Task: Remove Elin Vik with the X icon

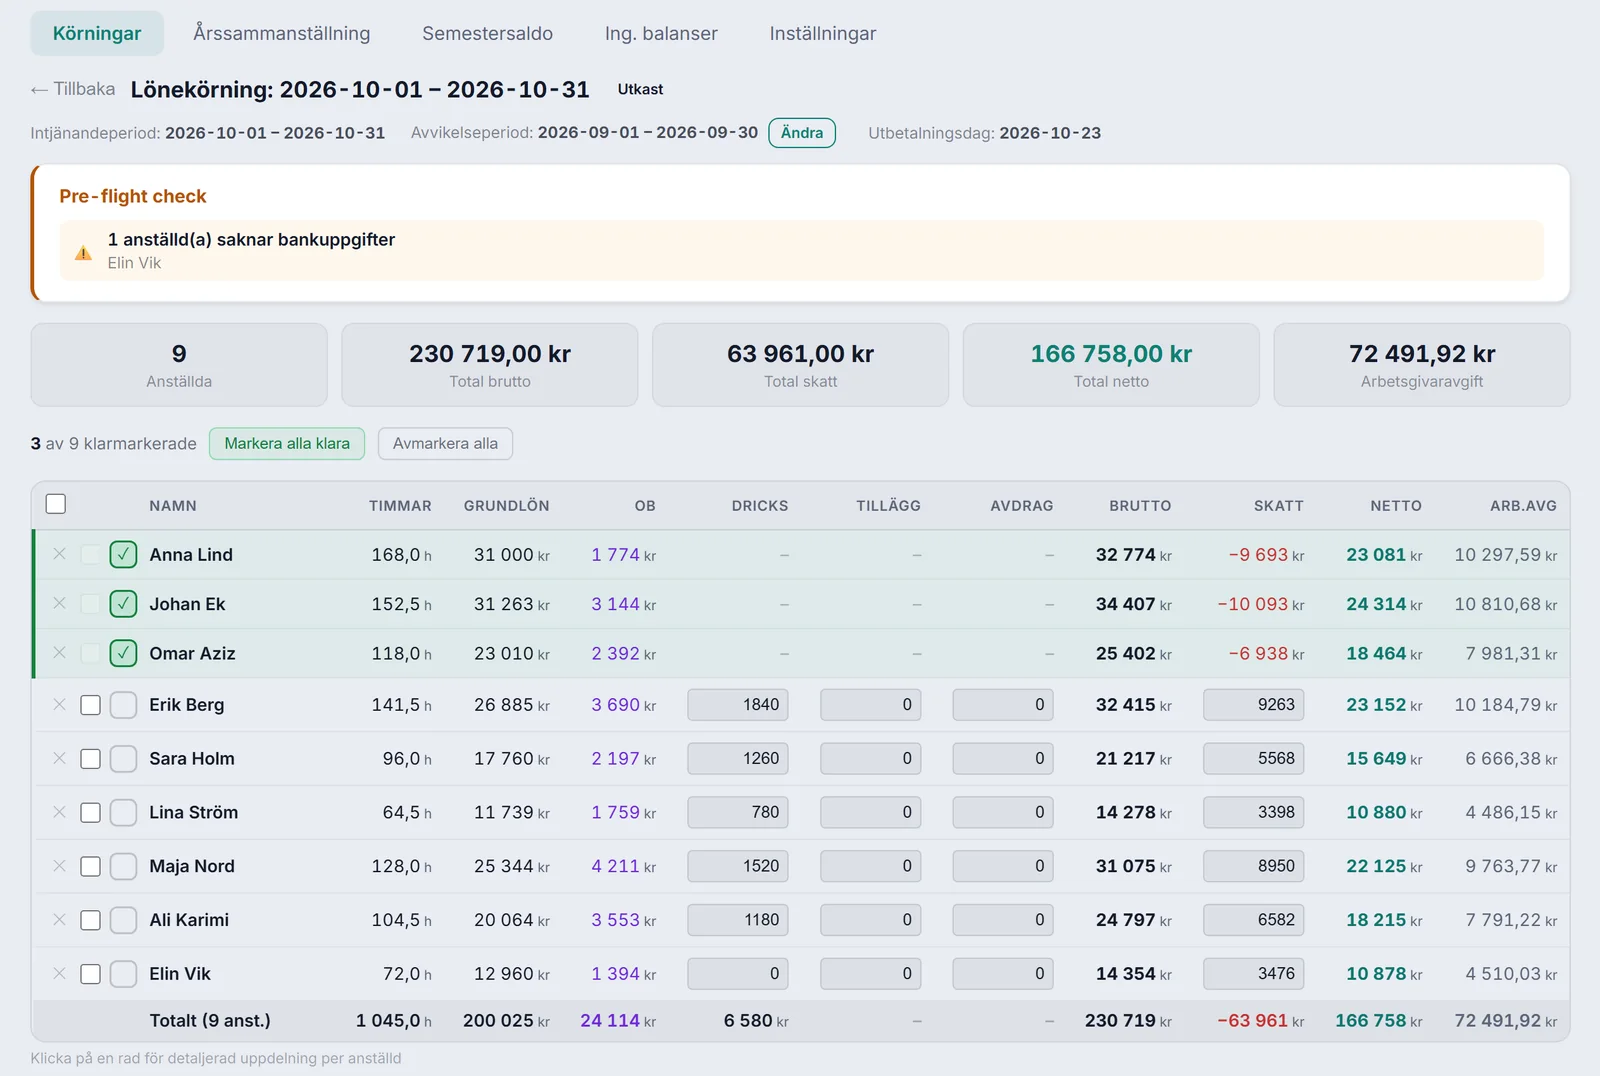Action: [x=59, y=973]
